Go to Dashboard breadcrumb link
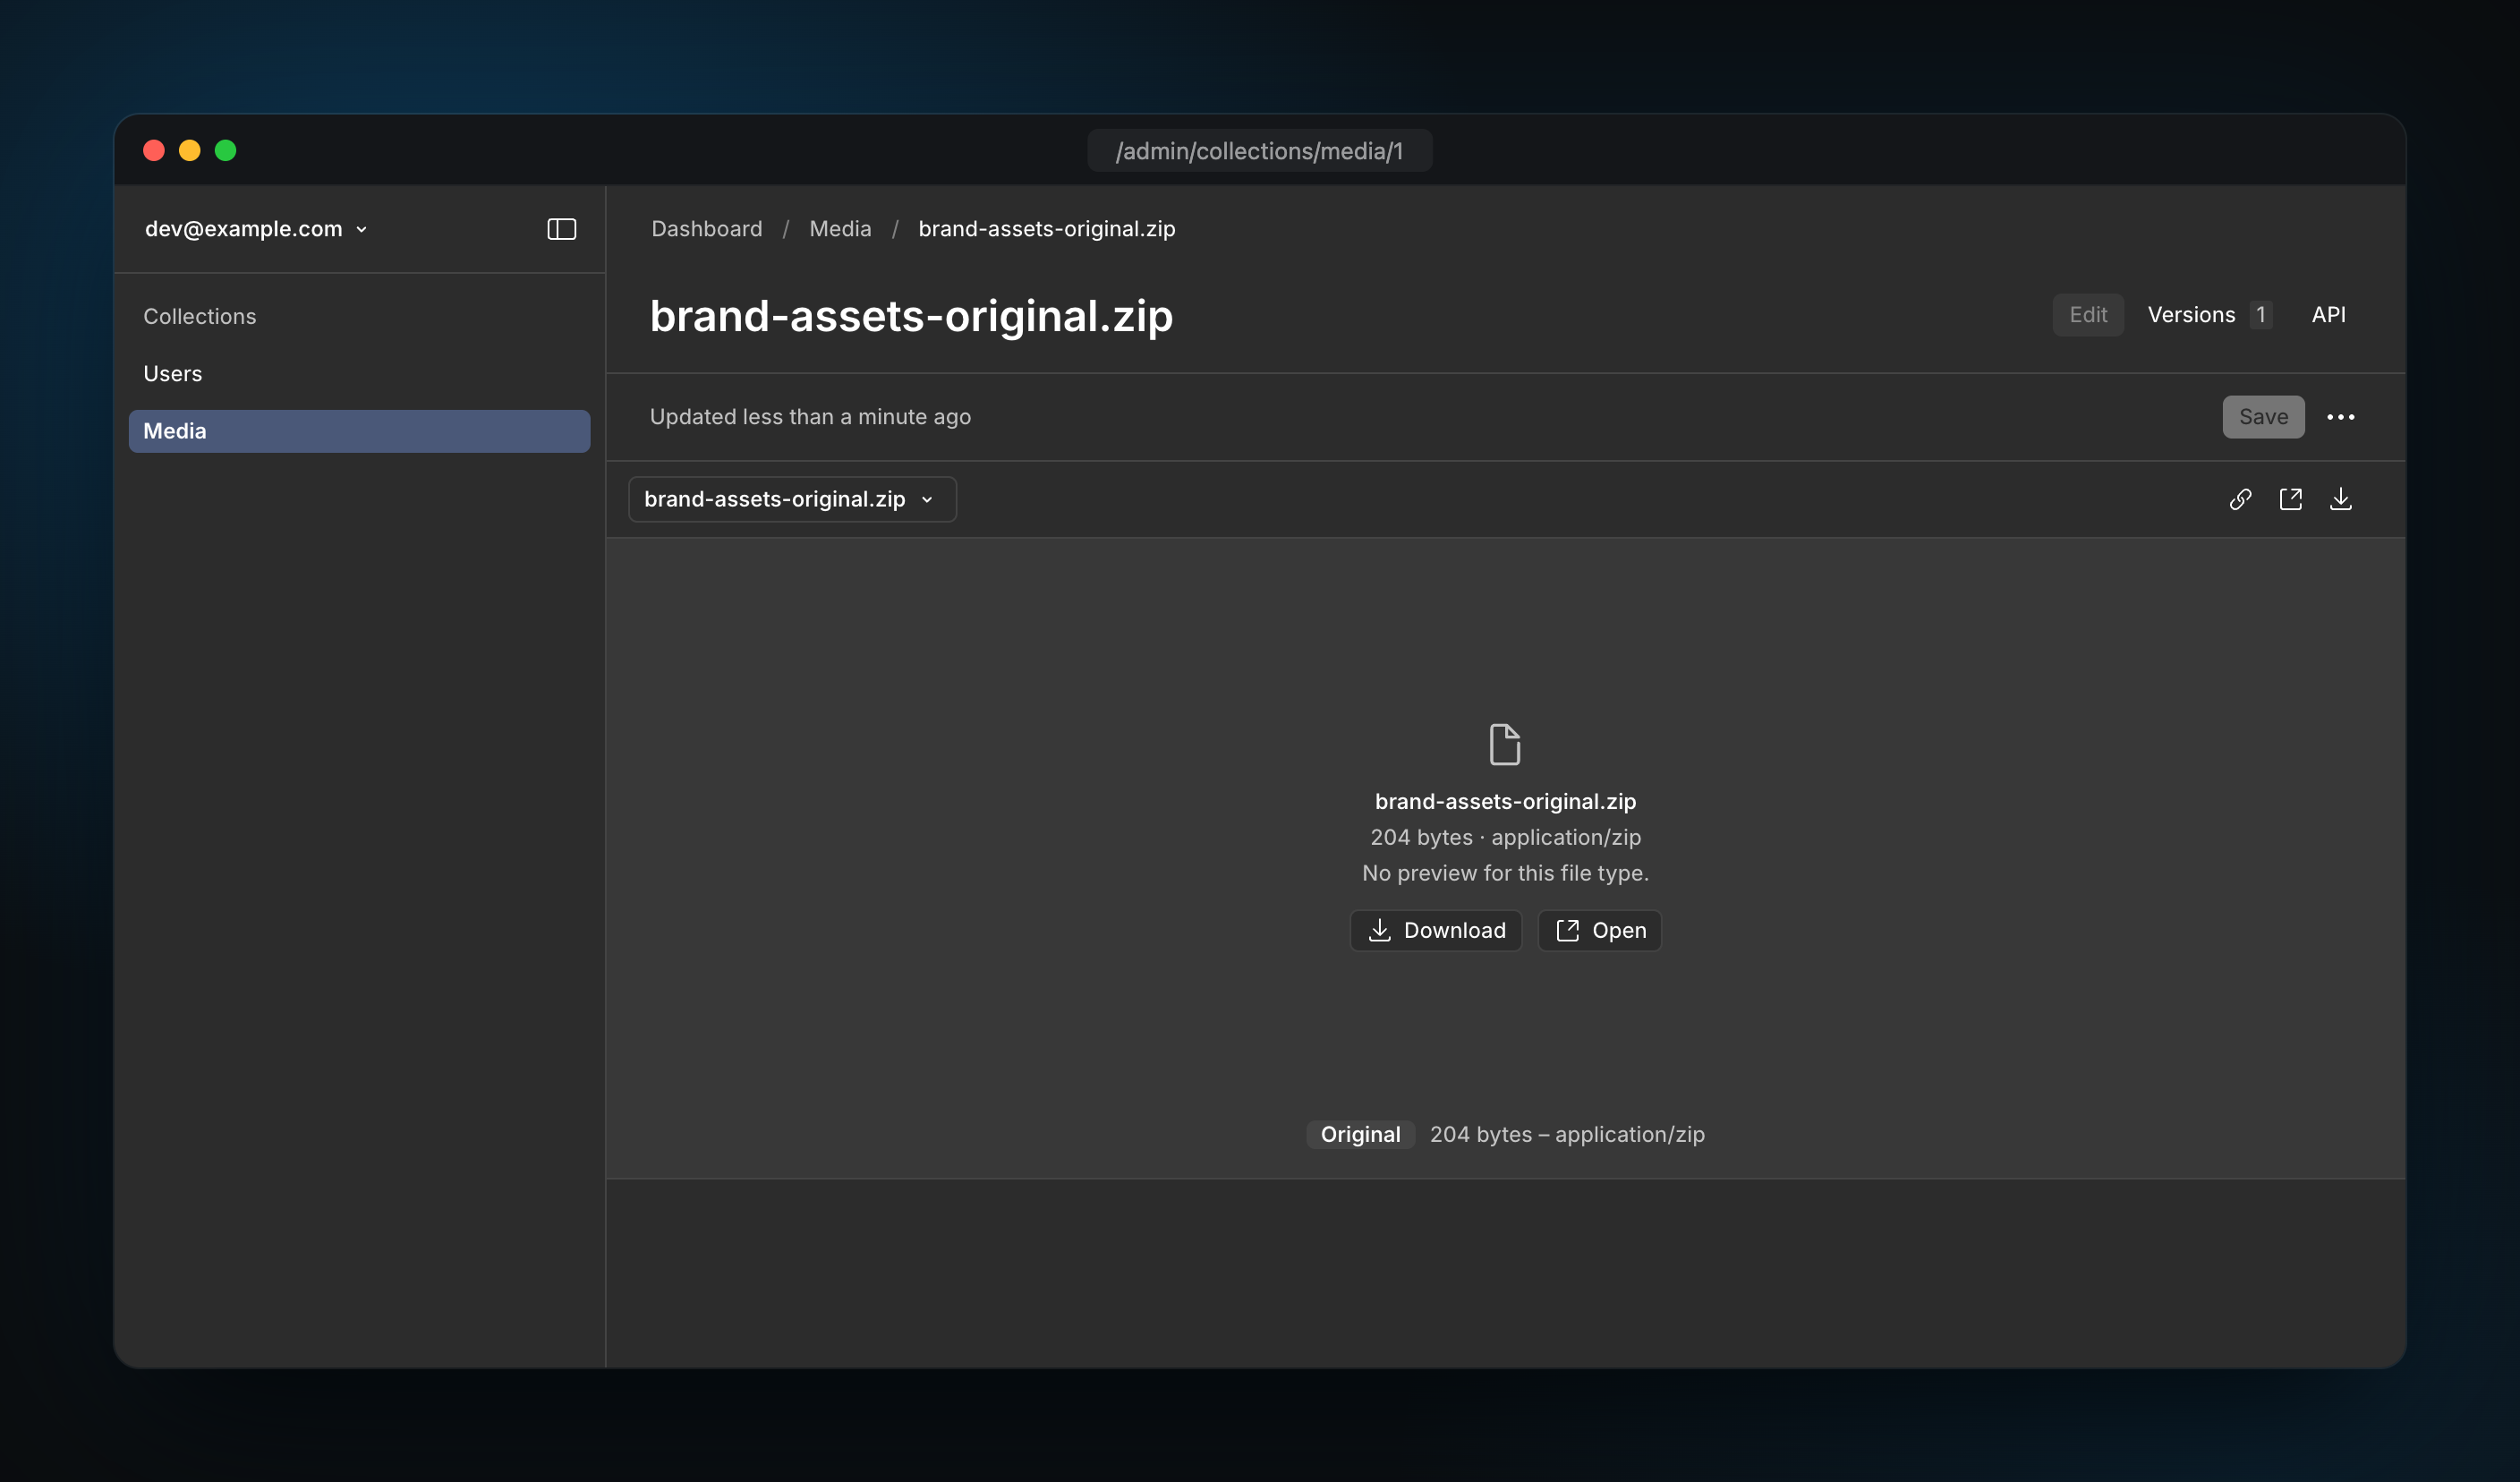Screen dimensions: 2520x1482 pyautogui.click(x=706, y=229)
